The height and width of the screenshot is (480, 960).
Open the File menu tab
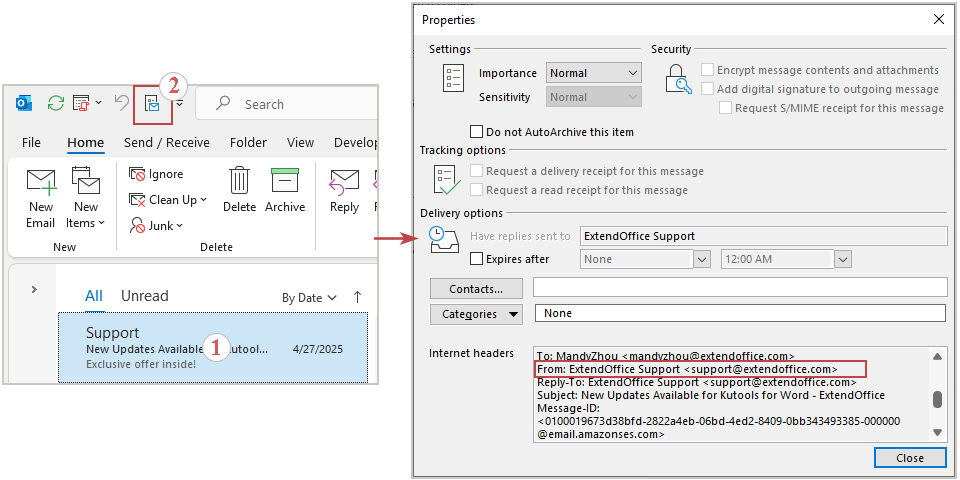[x=32, y=143]
